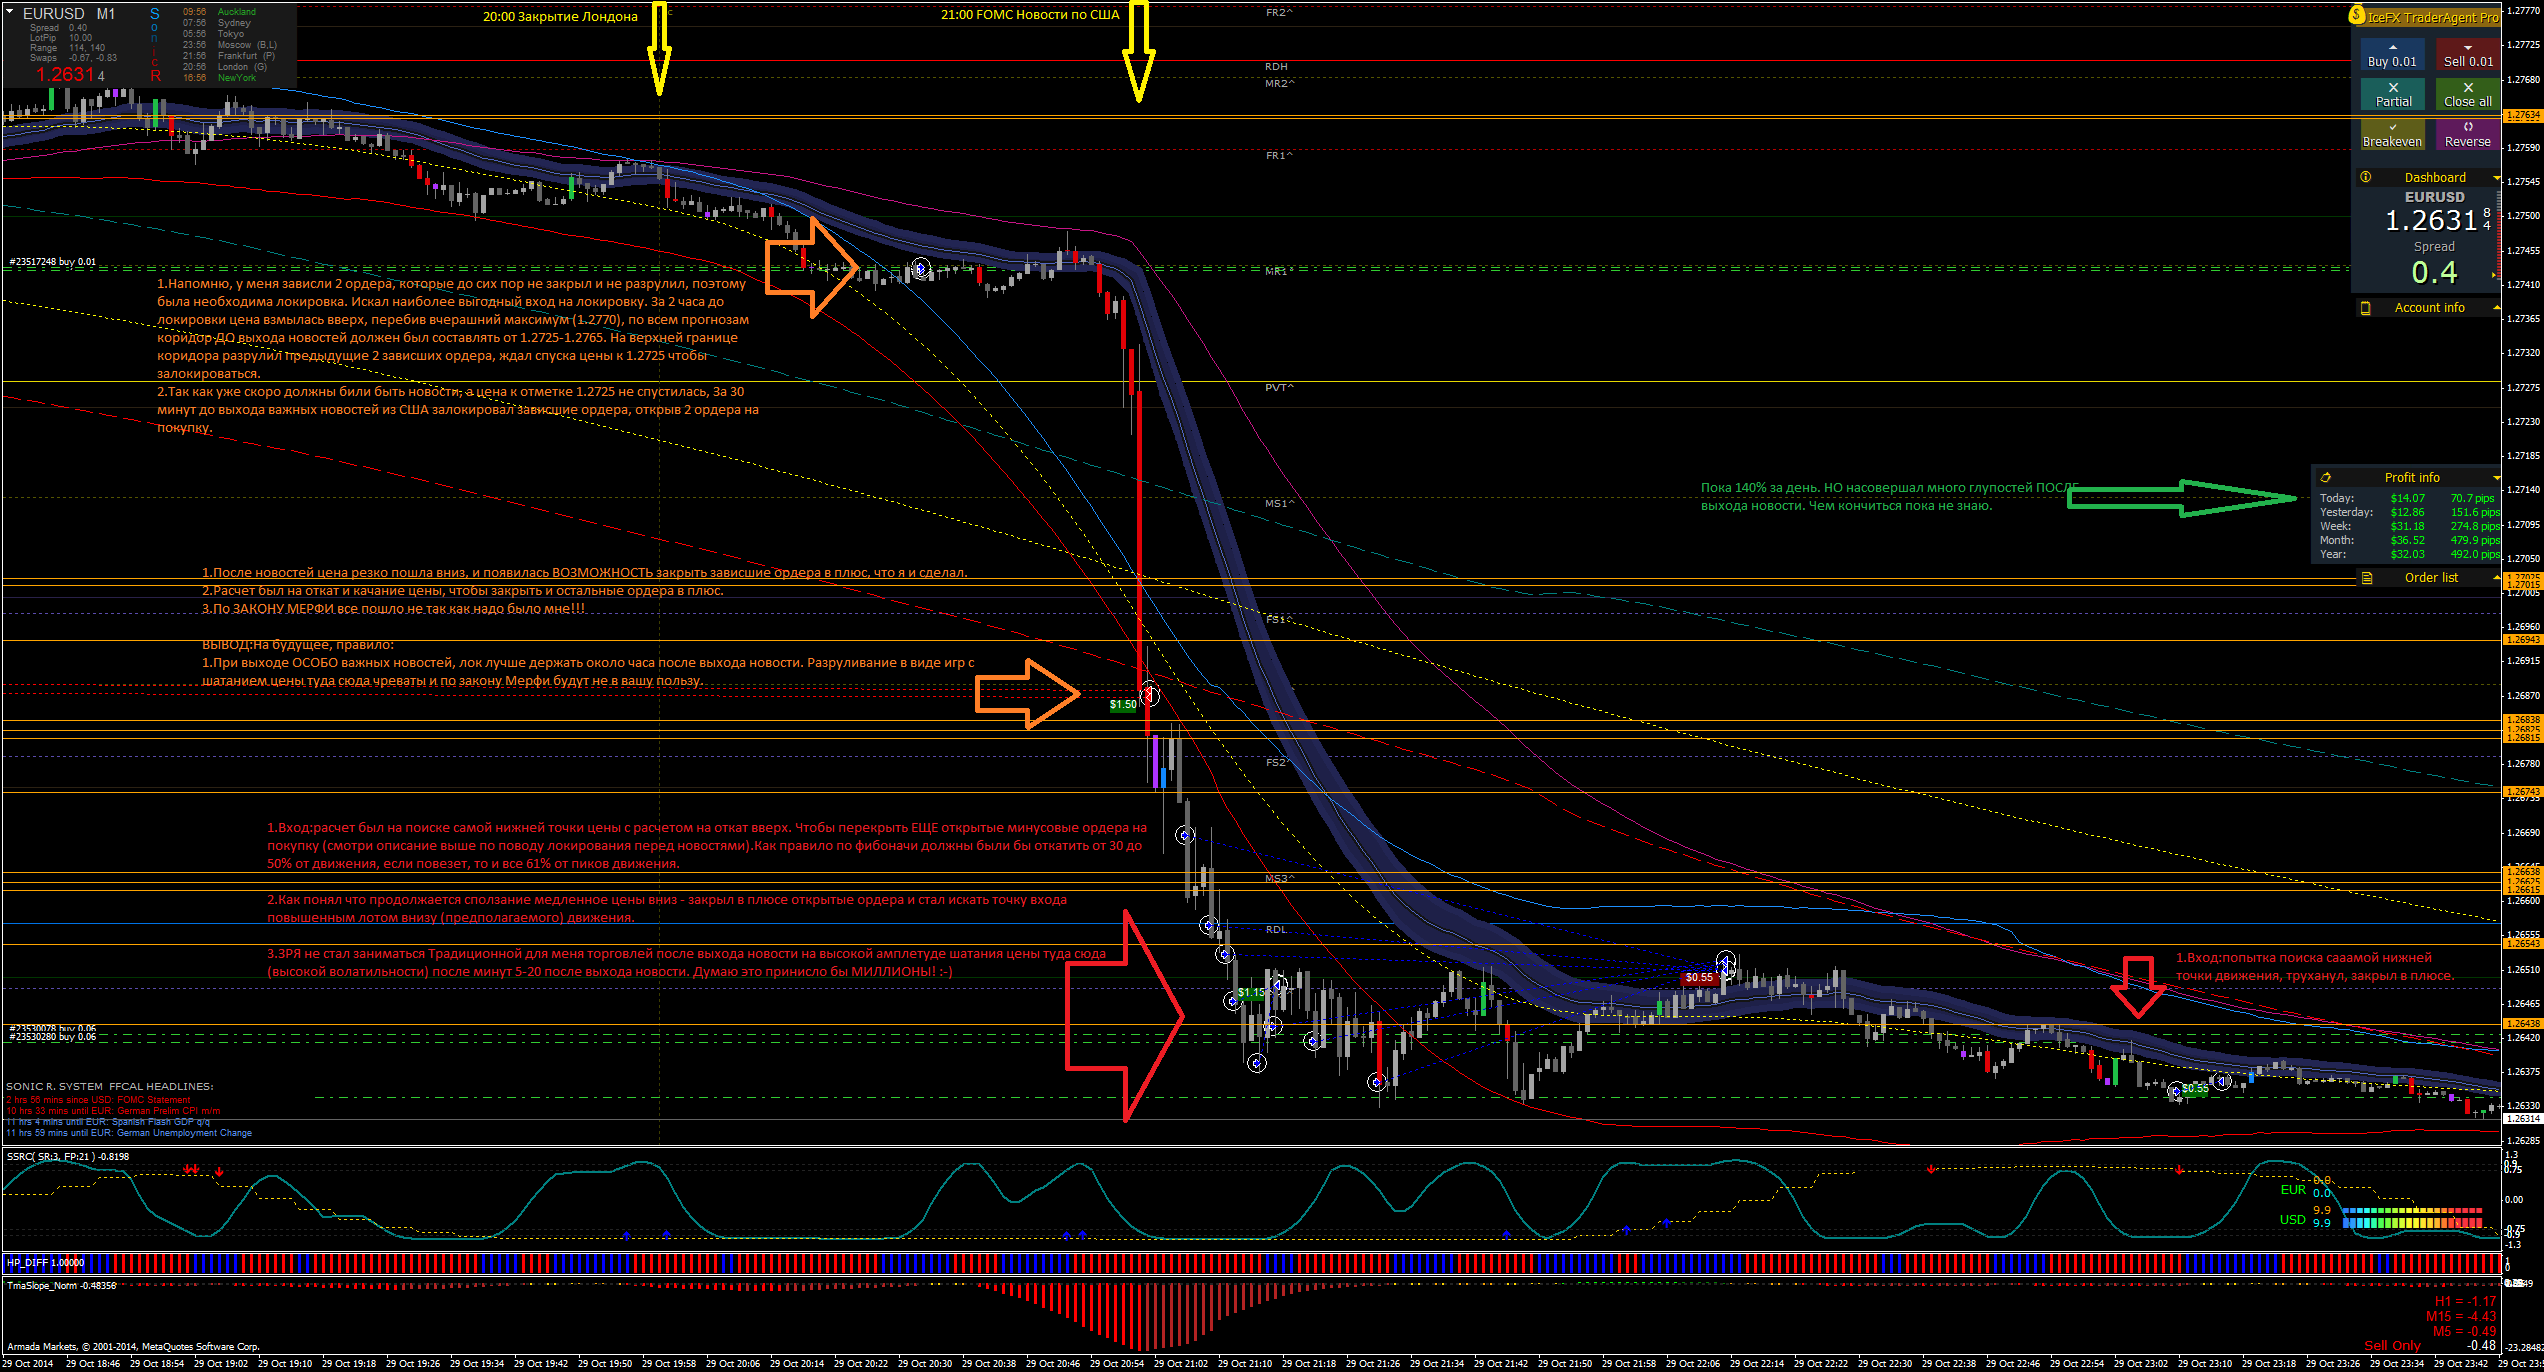The height and width of the screenshot is (1372, 2544).
Task: Click the HP_DIFF indicator label
Action: coord(45,1263)
